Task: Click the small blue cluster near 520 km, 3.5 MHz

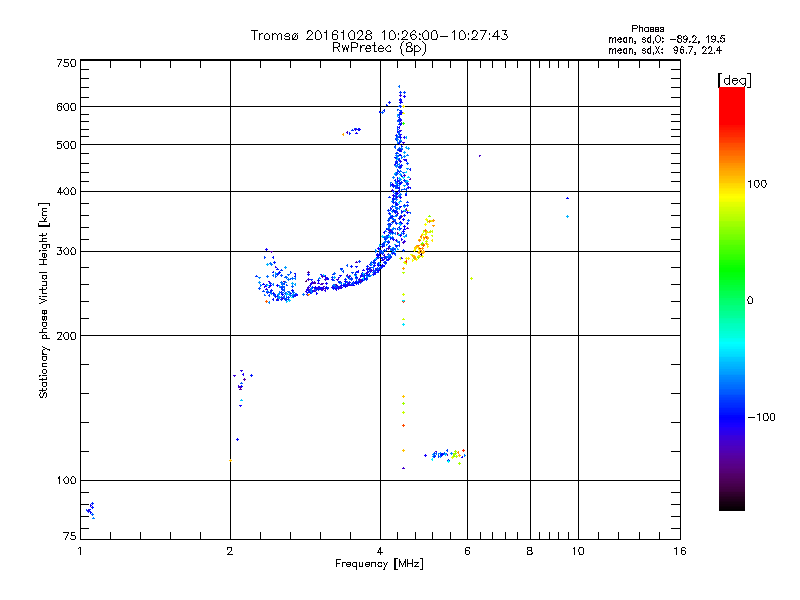Action: [x=352, y=131]
